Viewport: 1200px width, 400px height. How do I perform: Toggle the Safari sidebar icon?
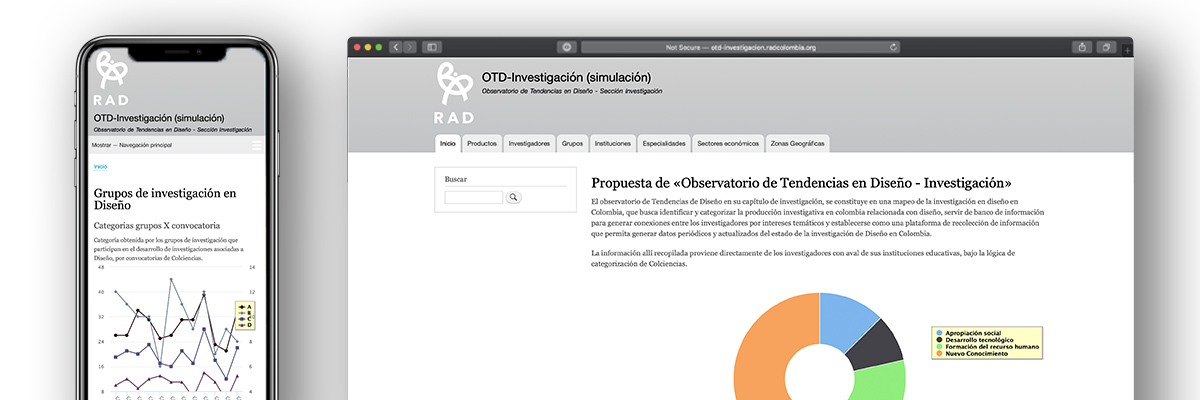(x=432, y=47)
